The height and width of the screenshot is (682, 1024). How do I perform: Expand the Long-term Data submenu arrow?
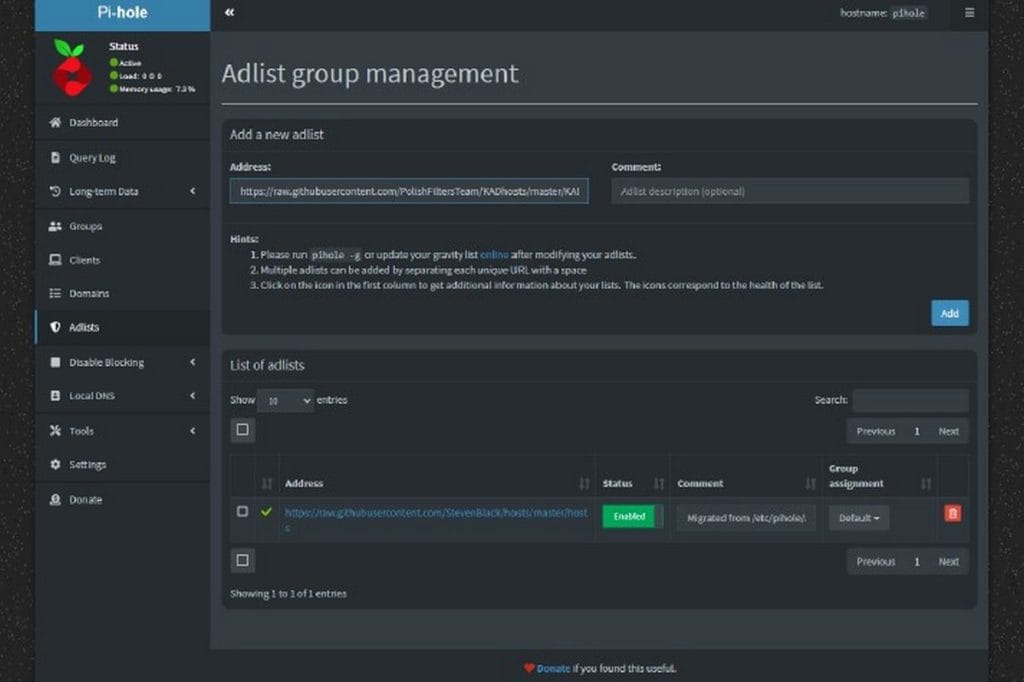(x=193, y=191)
